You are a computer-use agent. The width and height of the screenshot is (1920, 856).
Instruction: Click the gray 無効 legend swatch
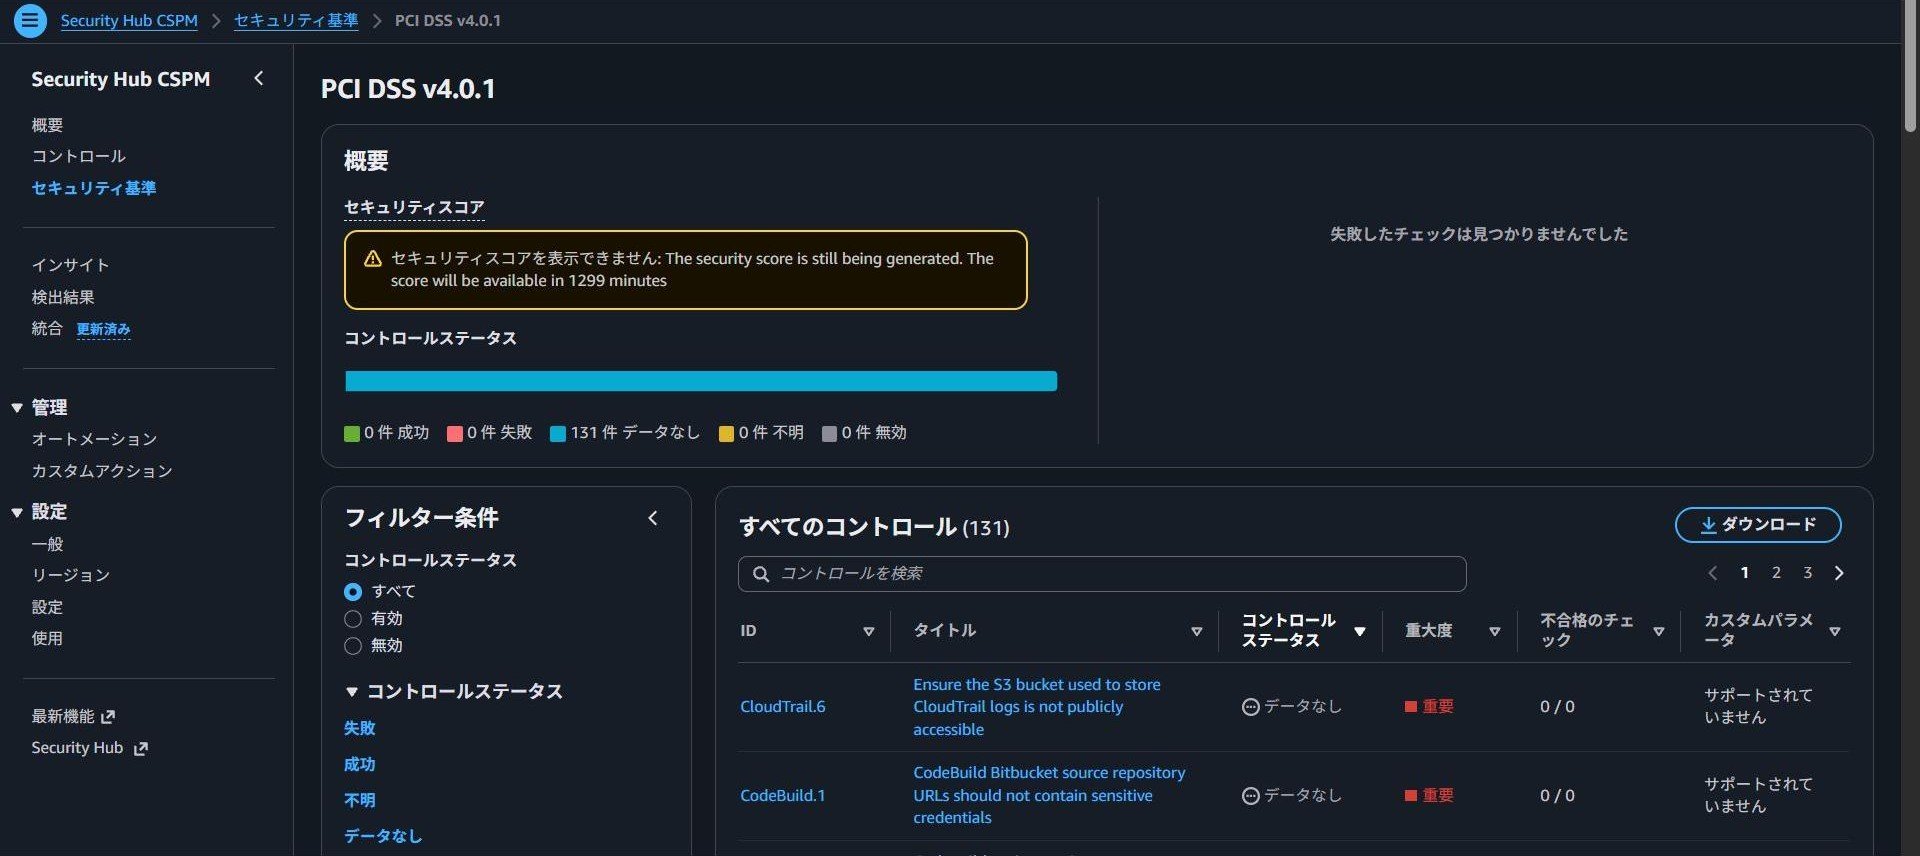tap(829, 434)
